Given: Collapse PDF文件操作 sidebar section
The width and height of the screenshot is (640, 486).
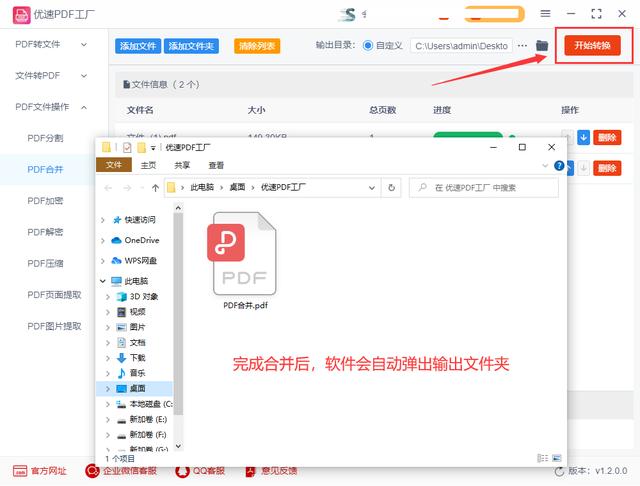Looking at the screenshot, I should pyautogui.click(x=84, y=107).
